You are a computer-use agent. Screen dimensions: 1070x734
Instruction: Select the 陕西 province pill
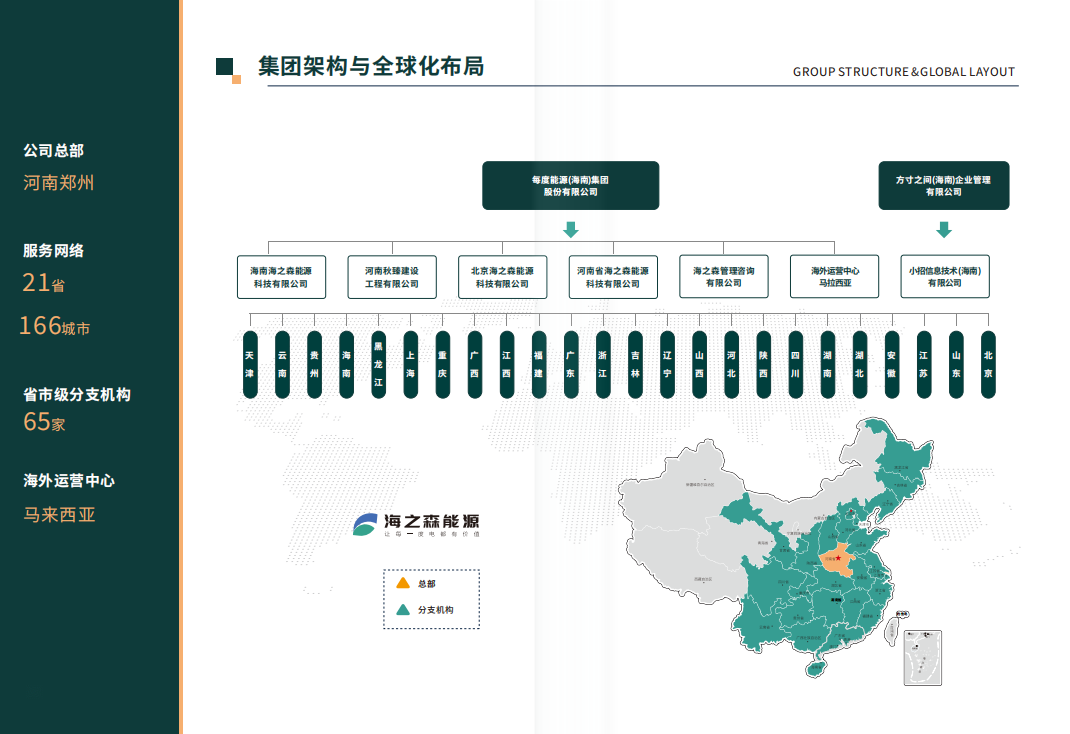[x=764, y=364]
